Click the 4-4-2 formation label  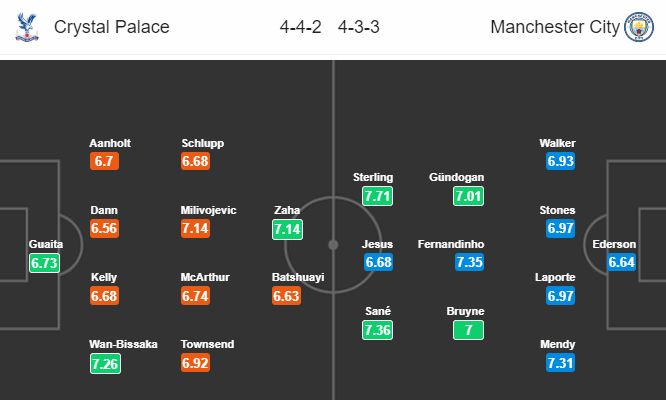pos(300,27)
